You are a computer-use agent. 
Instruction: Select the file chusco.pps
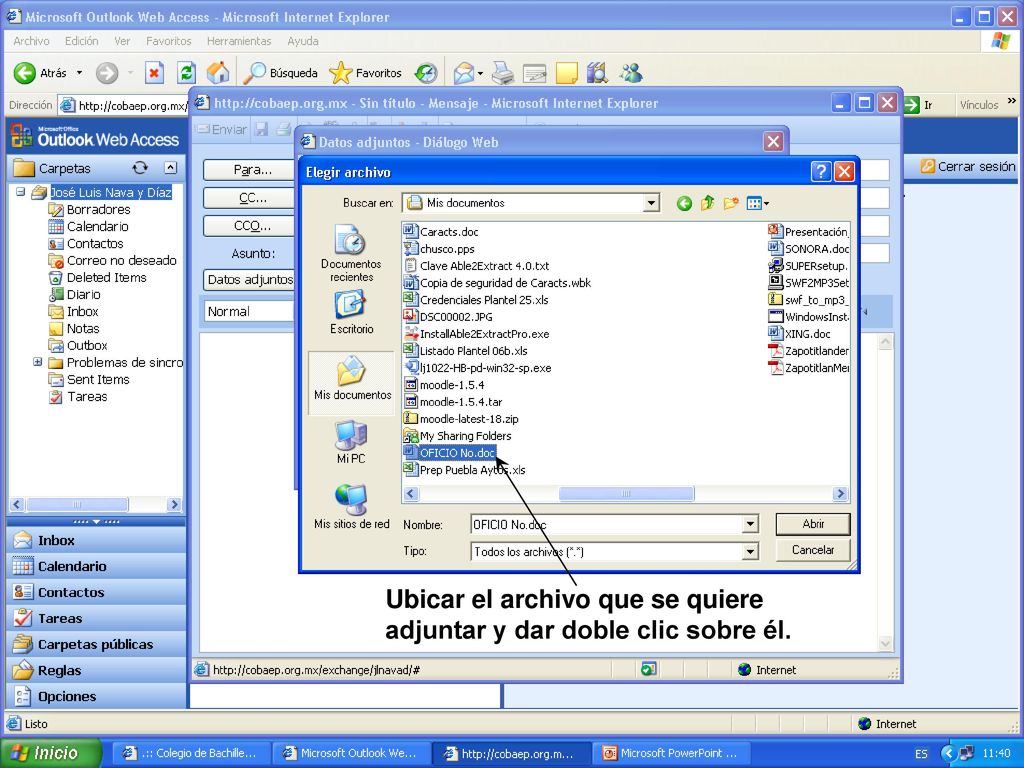click(440, 249)
